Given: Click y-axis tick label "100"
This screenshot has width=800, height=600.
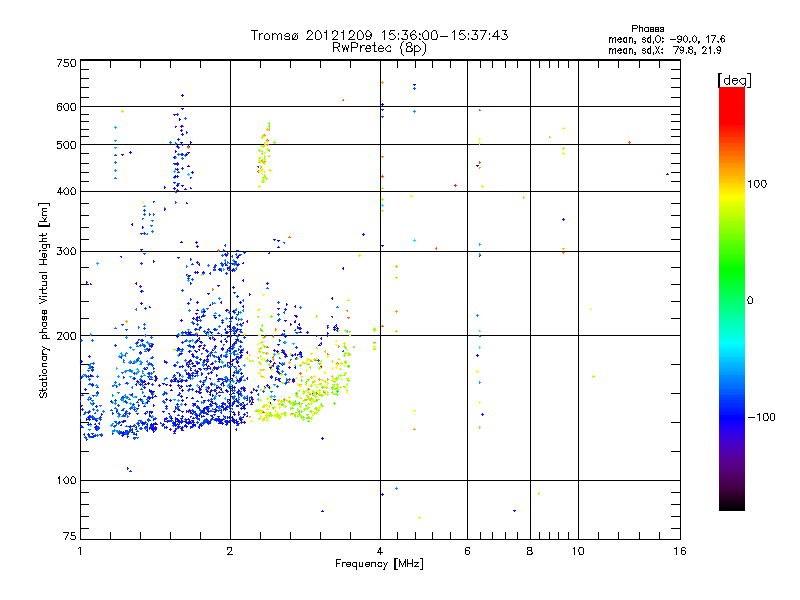Looking at the screenshot, I should tap(66, 481).
